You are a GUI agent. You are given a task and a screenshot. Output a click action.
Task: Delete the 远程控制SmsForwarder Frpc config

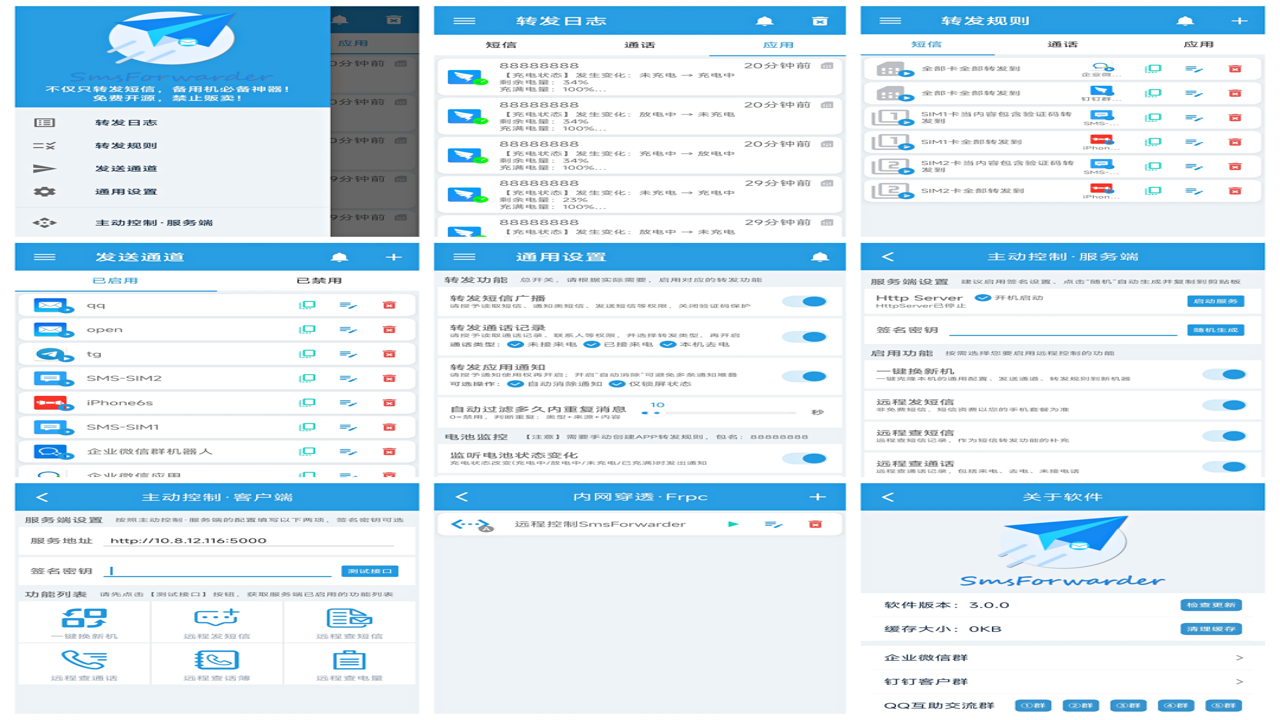click(815, 524)
